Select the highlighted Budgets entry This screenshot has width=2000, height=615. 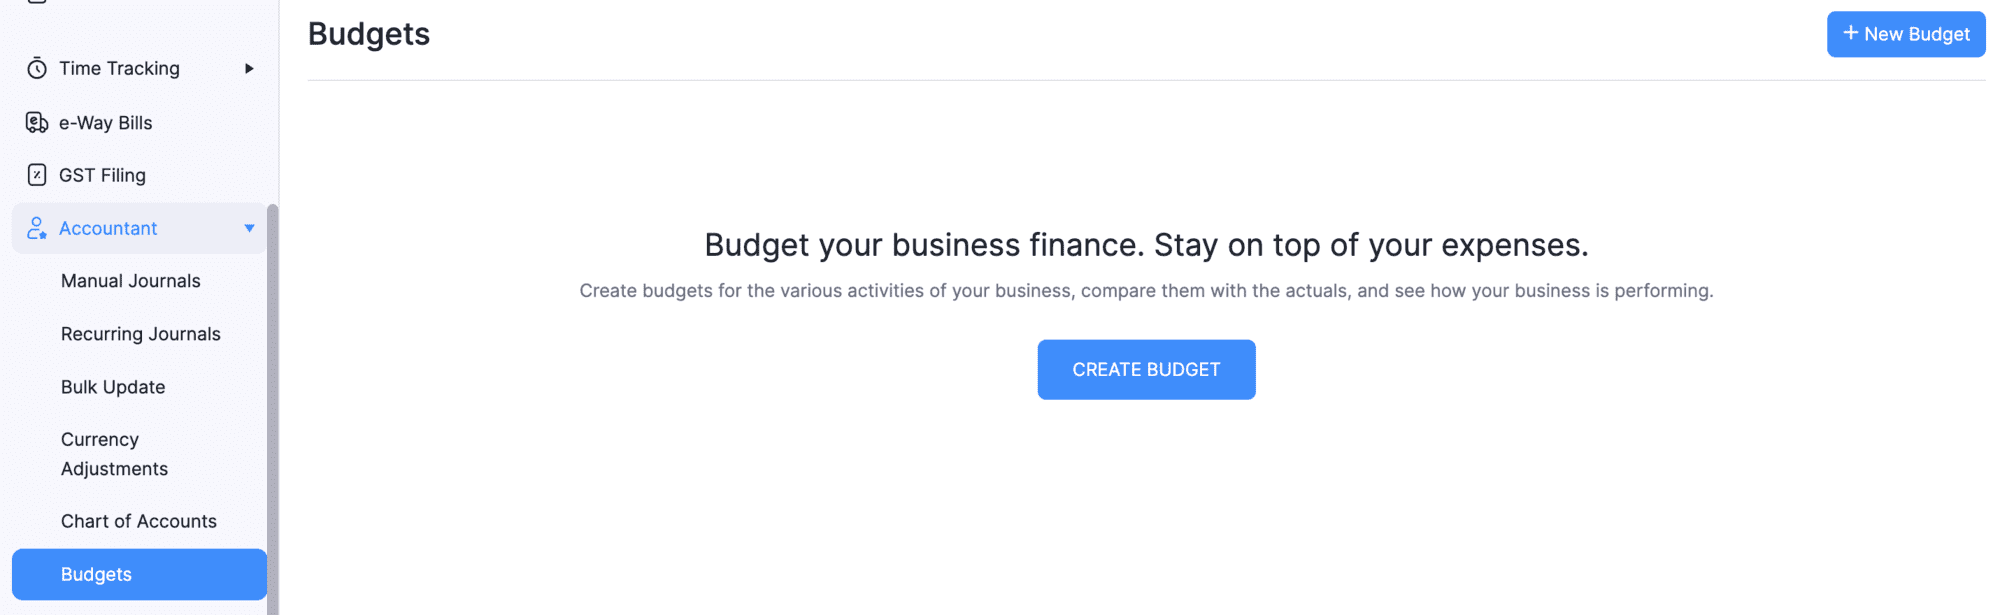pyautogui.click(x=95, y=574)
